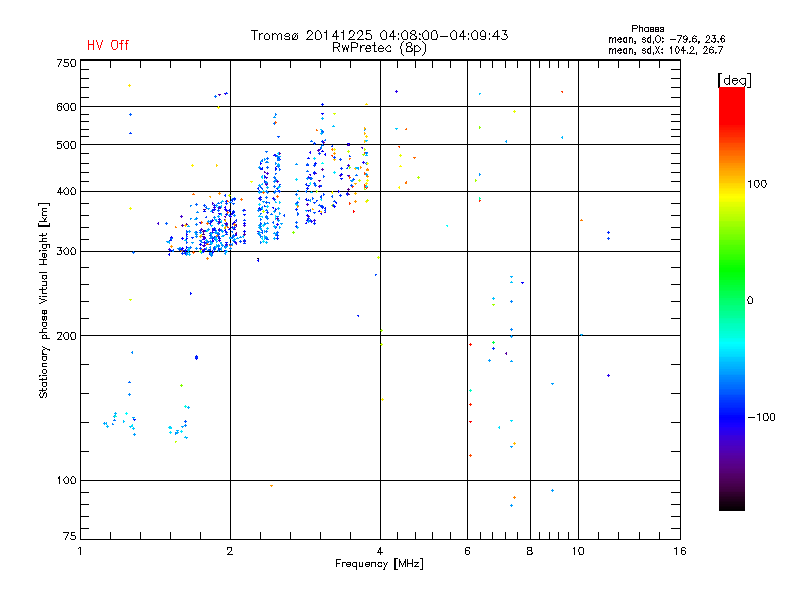Click the 'Frequency [MHz]' axis label
Image resolution: width=800 pixels, height=600 pixels.
coord(379,564)
